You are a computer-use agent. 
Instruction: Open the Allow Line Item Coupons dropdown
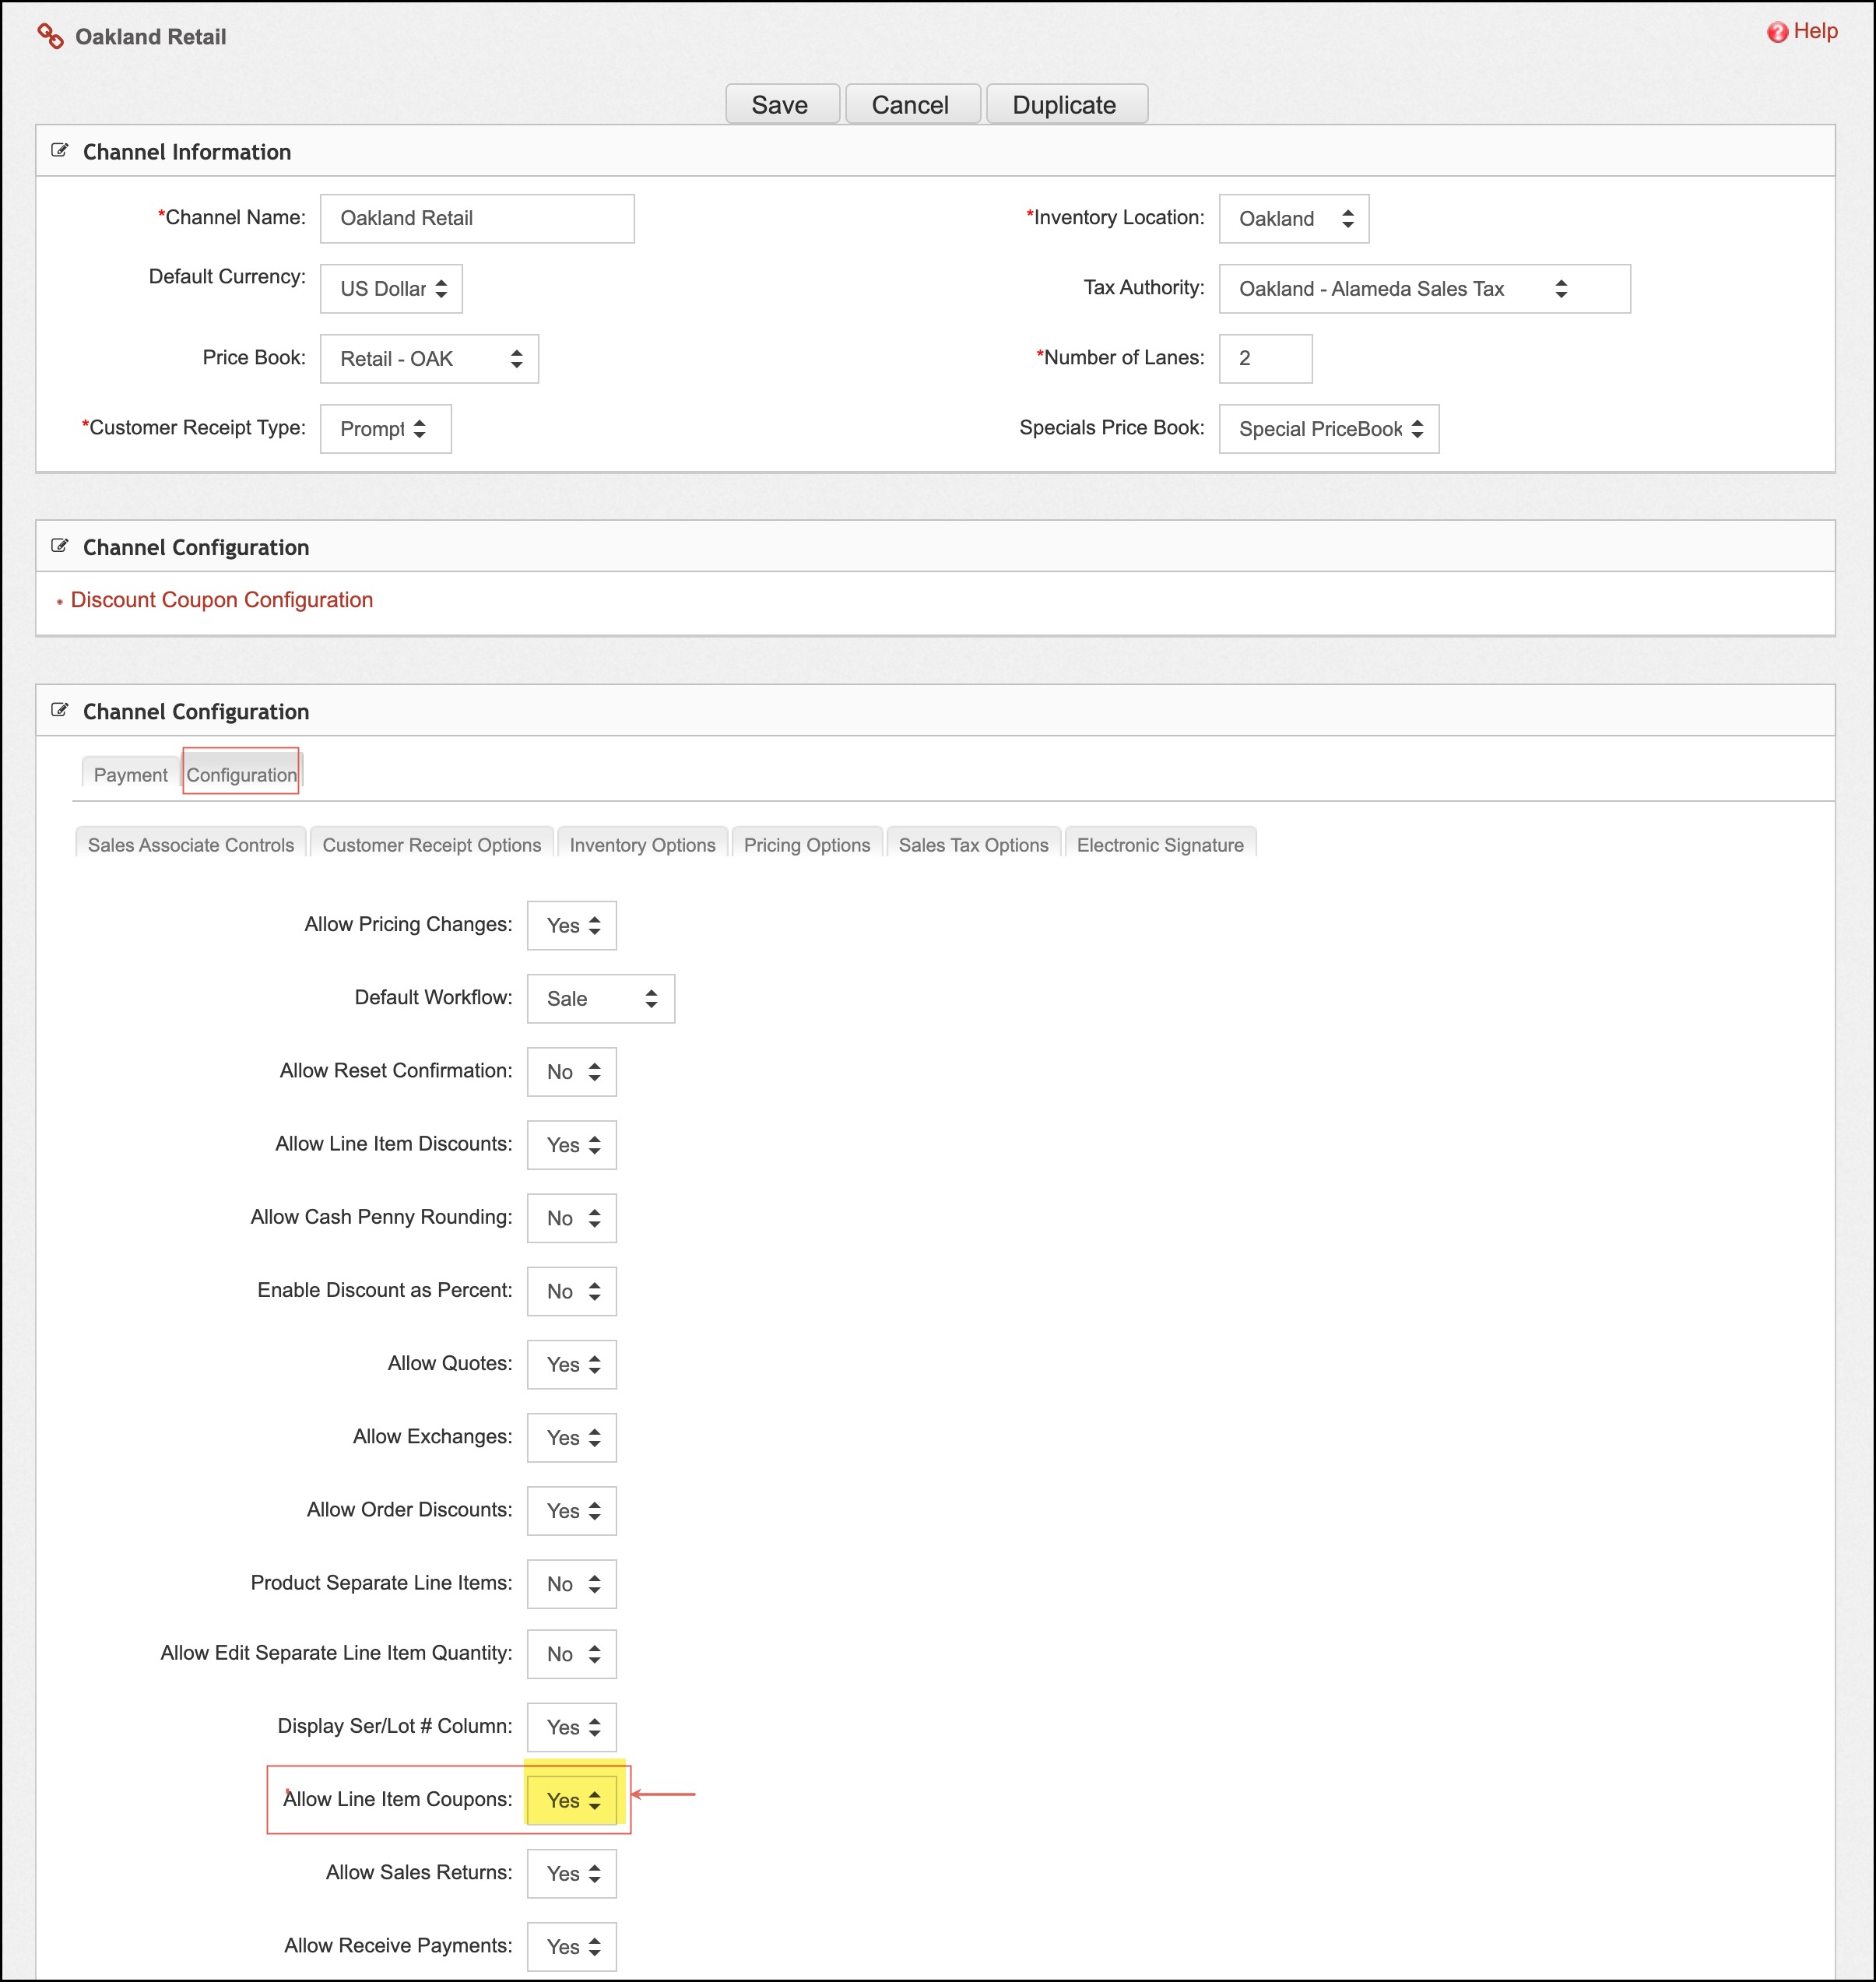pyautogui.click(x=573, y=1800)
